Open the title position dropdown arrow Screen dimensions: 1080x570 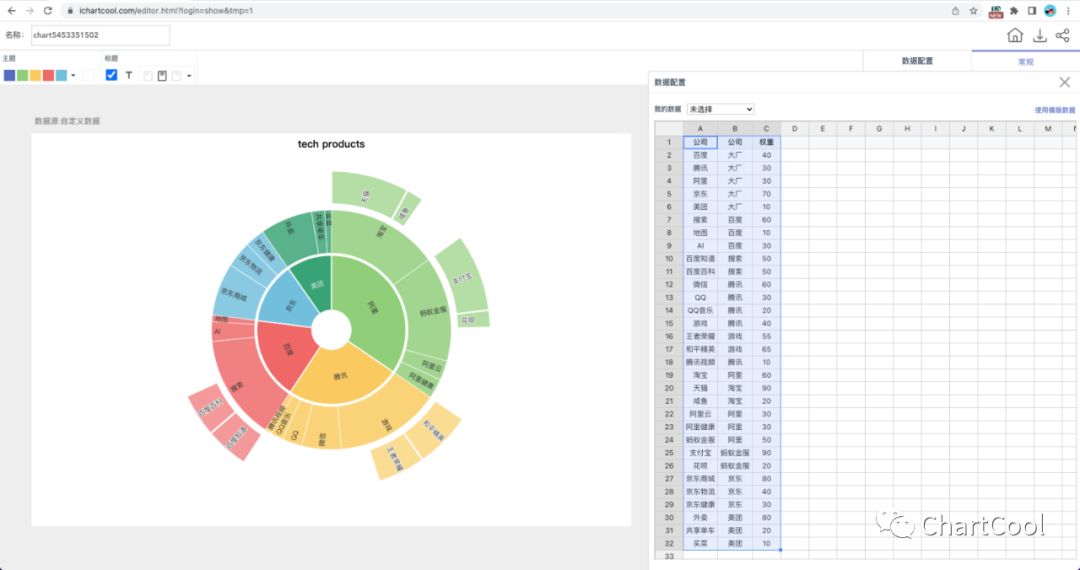tap(189, 76)
